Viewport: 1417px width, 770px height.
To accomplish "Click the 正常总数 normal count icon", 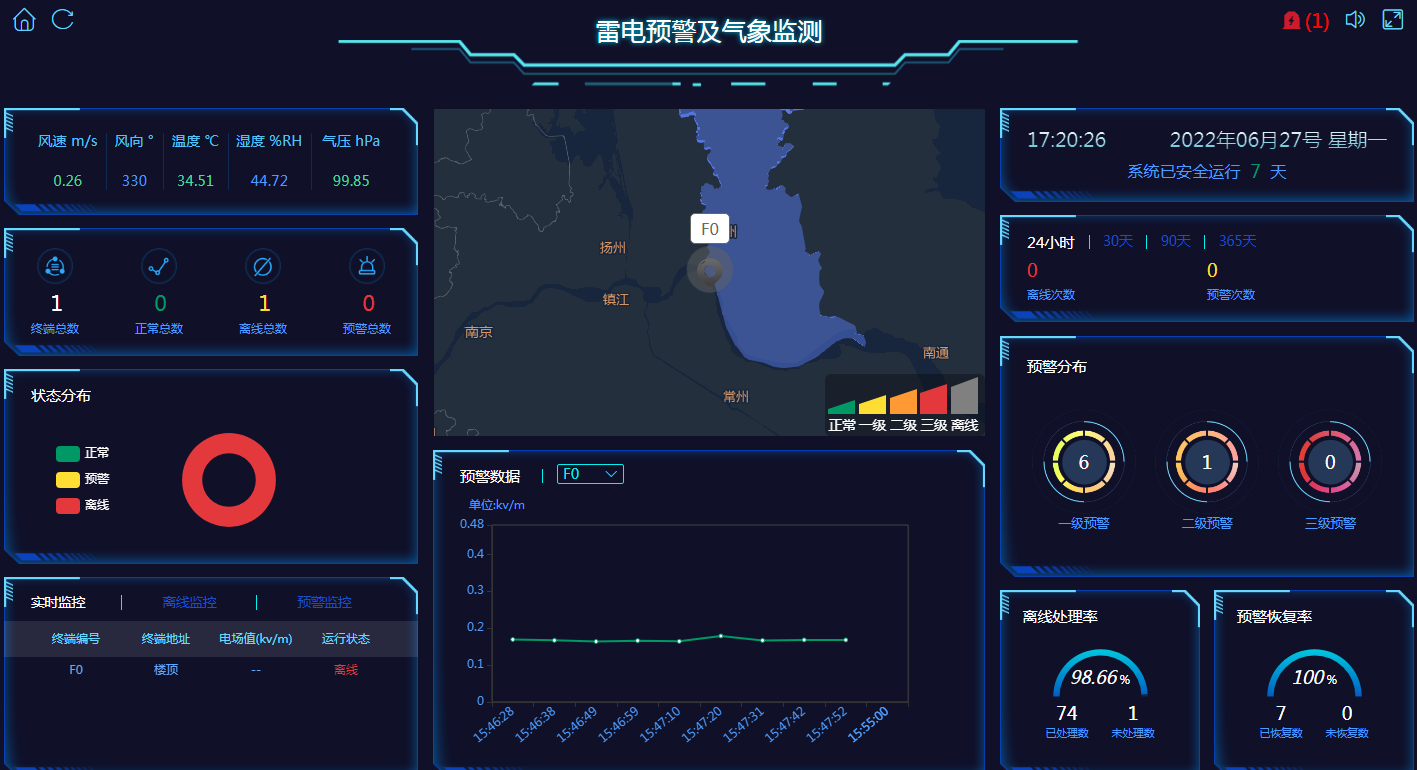I will (159, 266).
